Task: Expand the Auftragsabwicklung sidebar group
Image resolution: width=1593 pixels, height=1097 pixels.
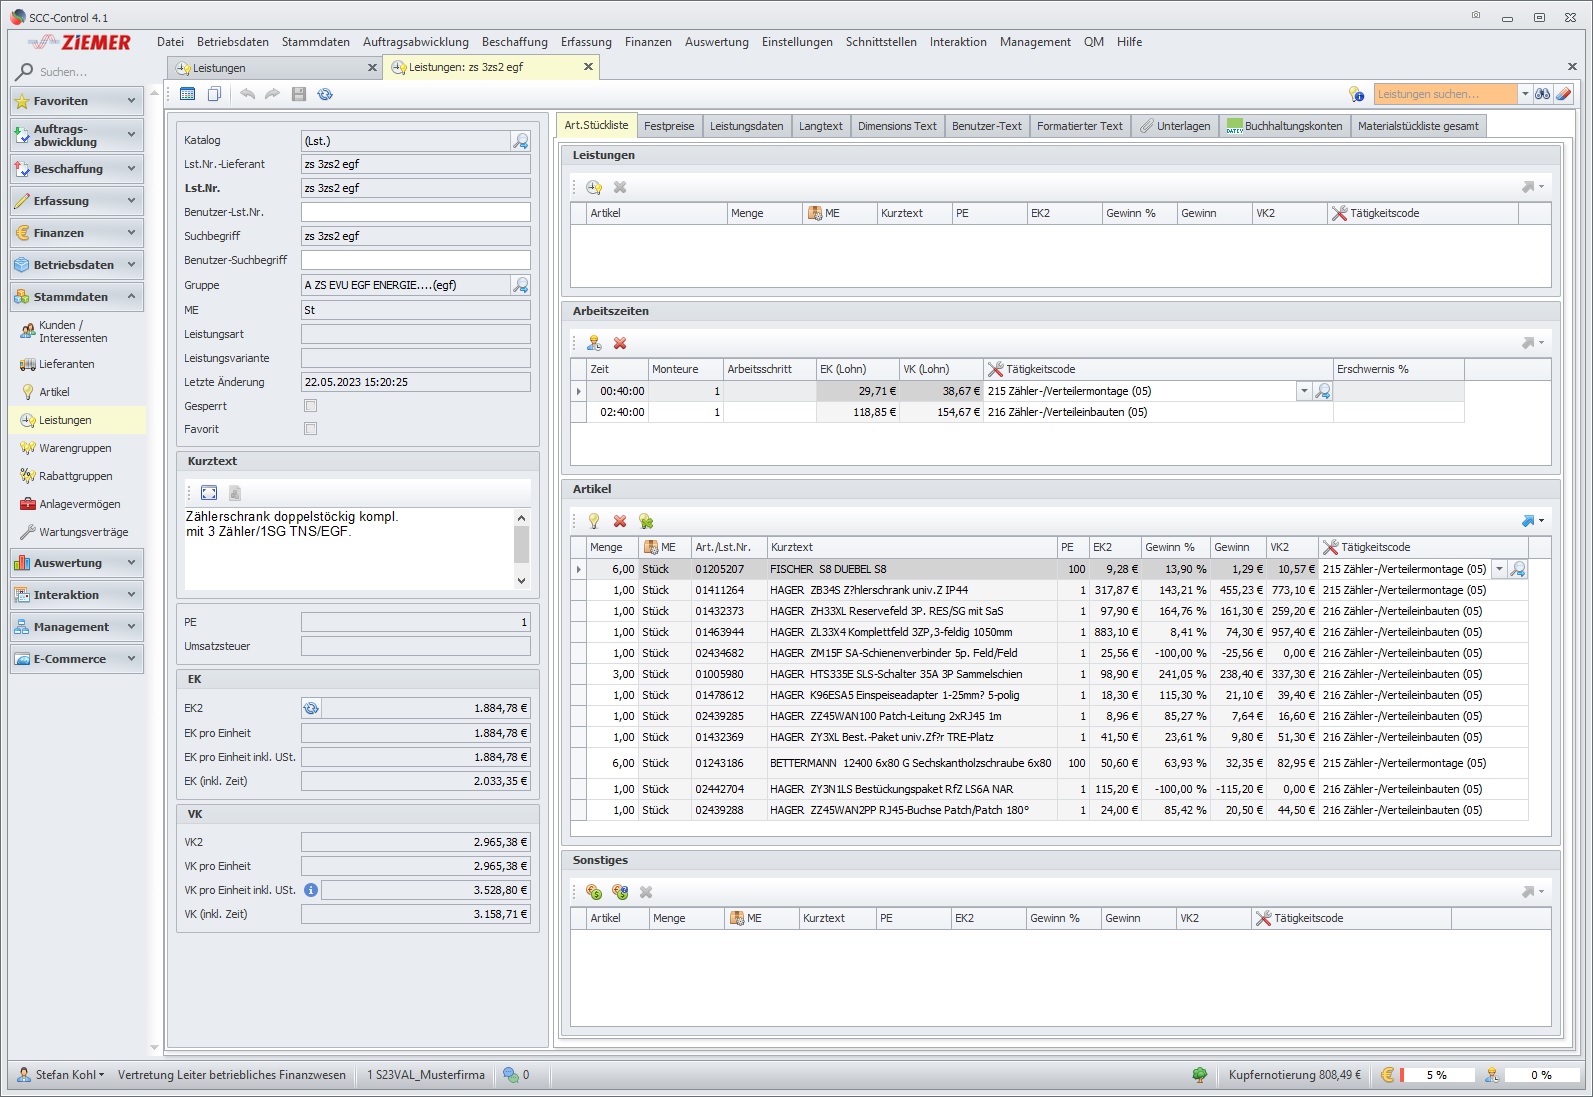Action: (77, 135)
